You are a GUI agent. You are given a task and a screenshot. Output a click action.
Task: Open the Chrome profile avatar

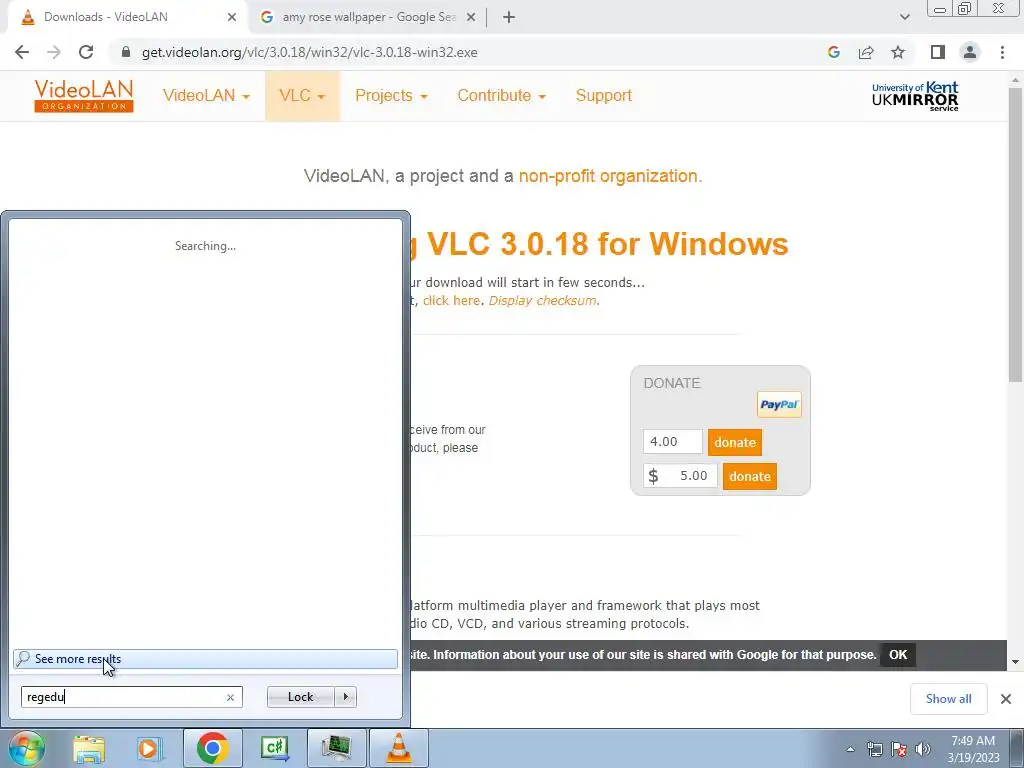point(970,52)
